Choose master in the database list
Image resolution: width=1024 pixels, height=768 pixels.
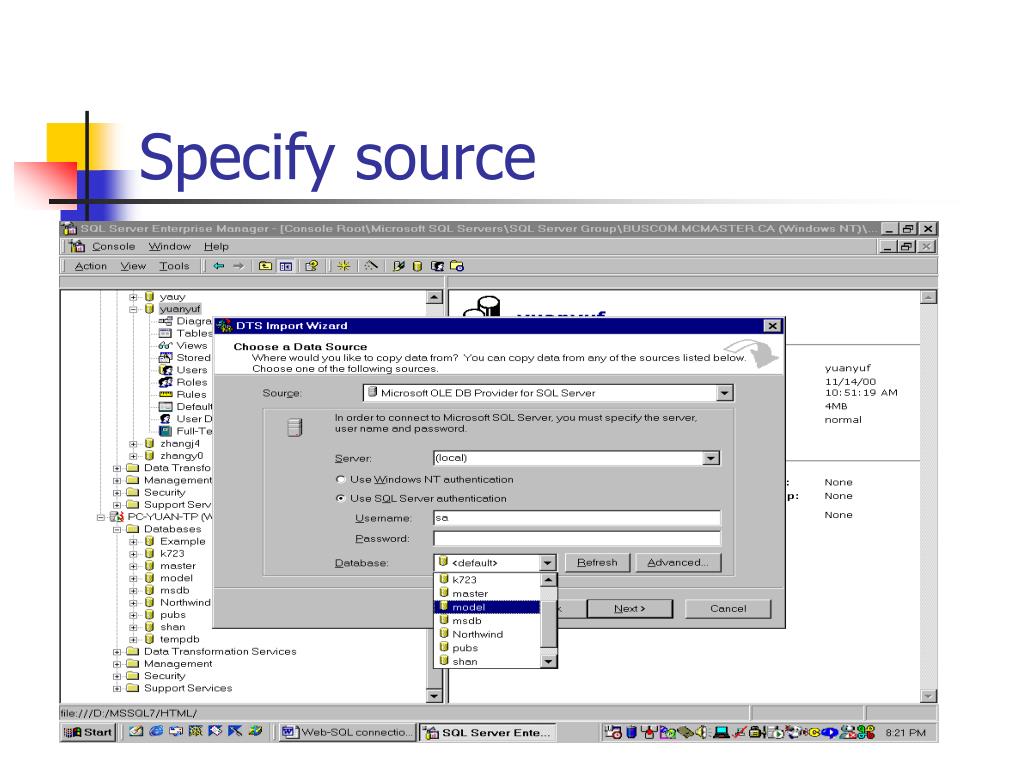[x=487, y=594]
